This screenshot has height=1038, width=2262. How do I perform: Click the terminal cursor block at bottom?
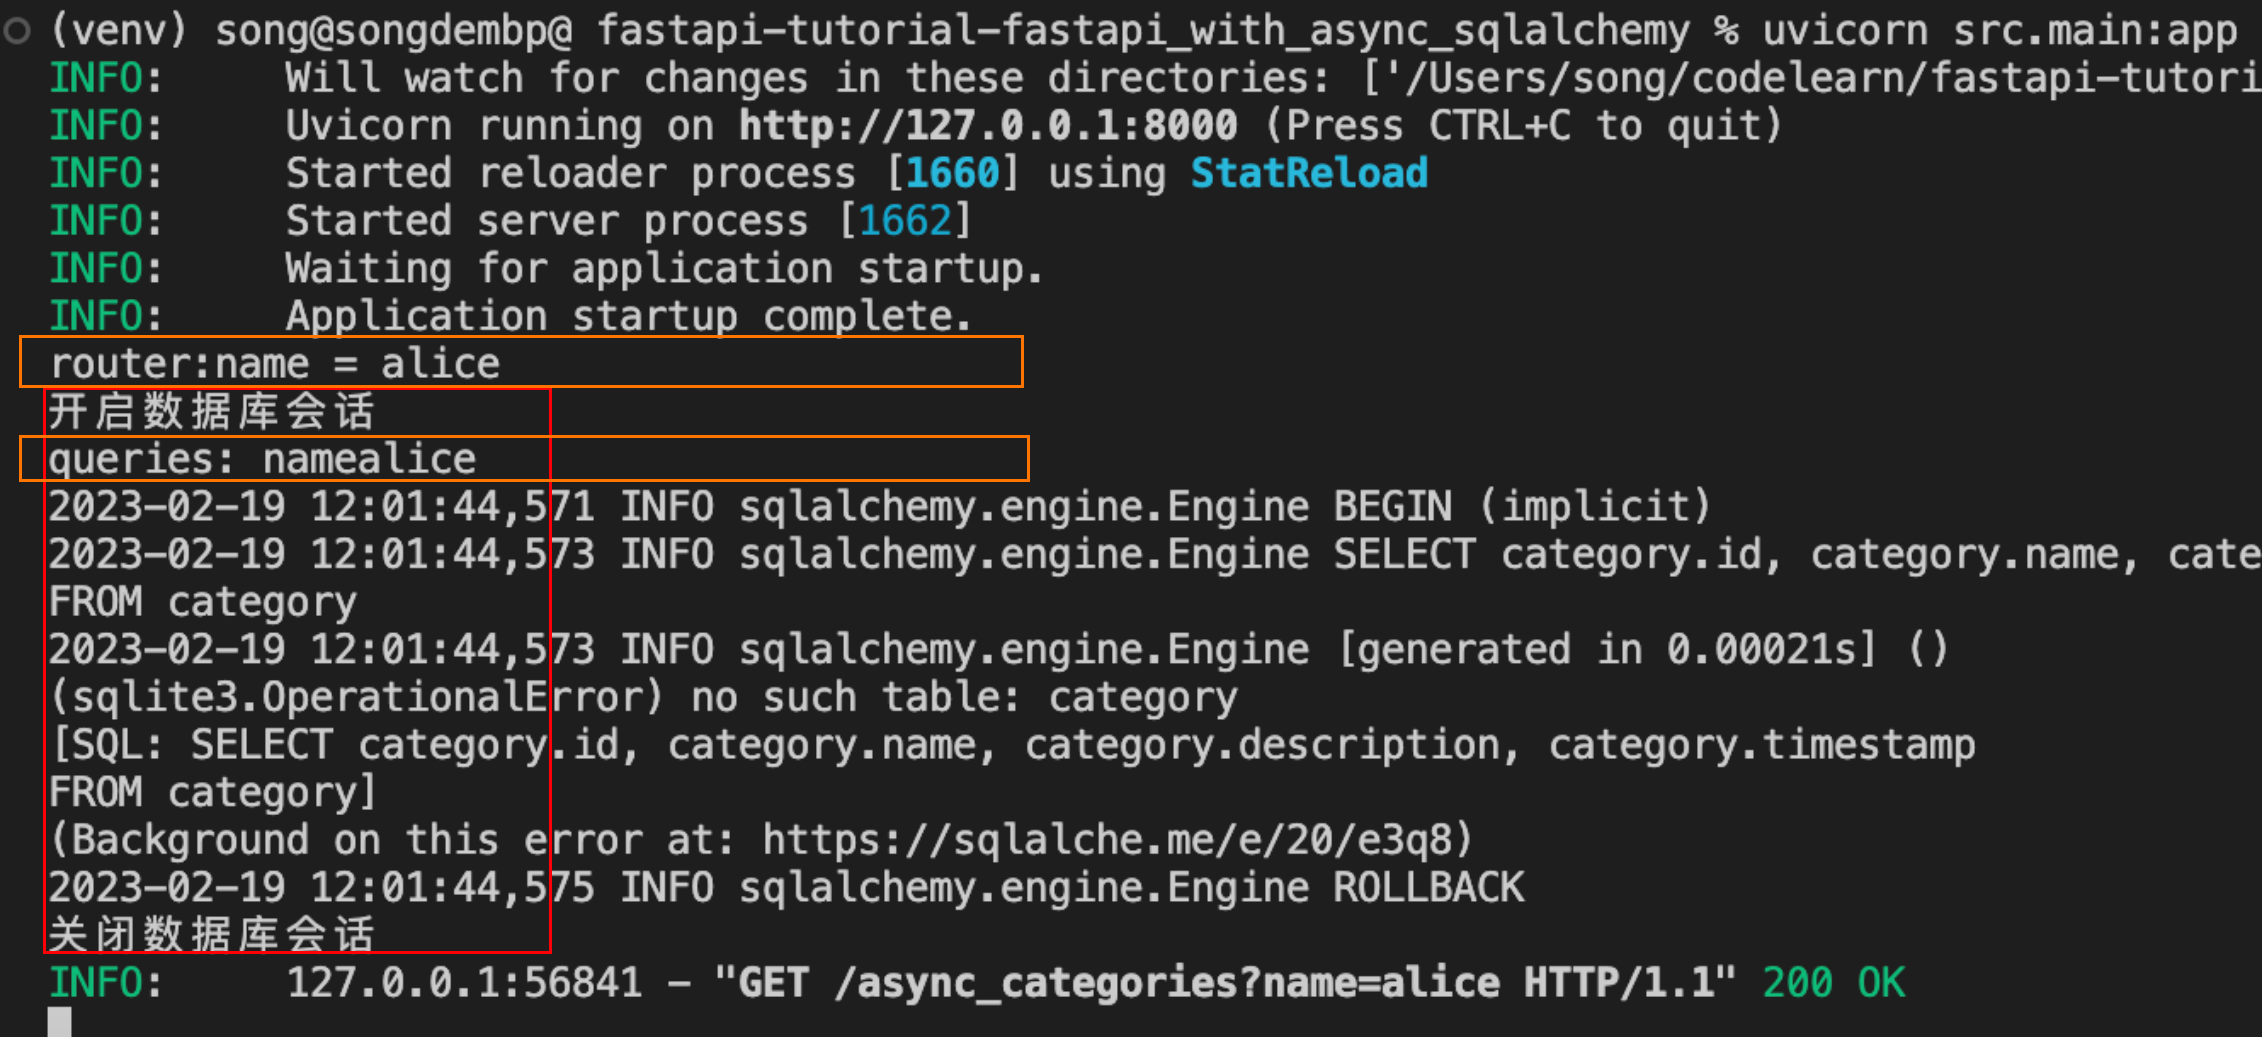60,1022
